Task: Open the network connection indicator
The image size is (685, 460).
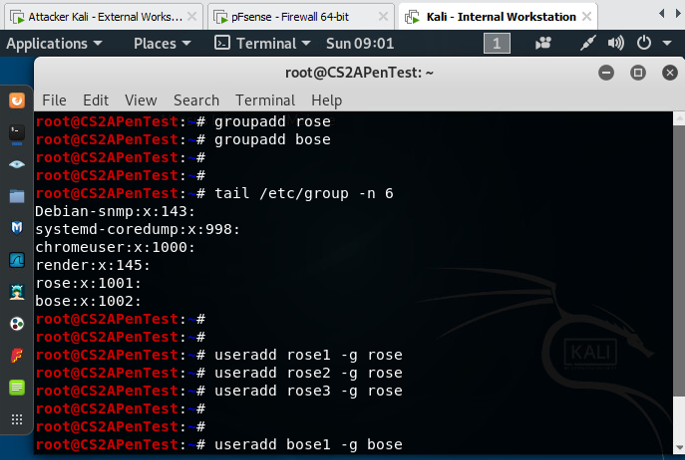Action: [590, 43]
